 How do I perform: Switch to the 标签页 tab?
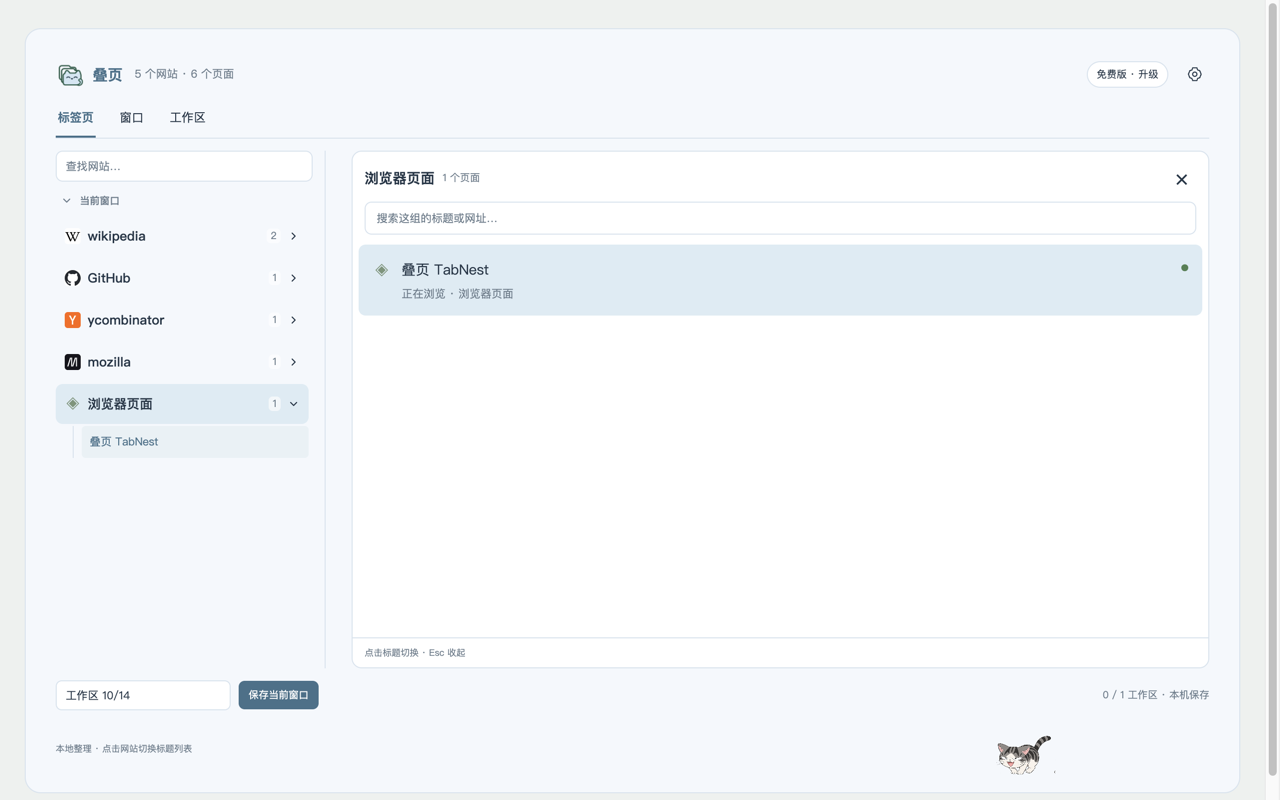click(x=75, y=118)
